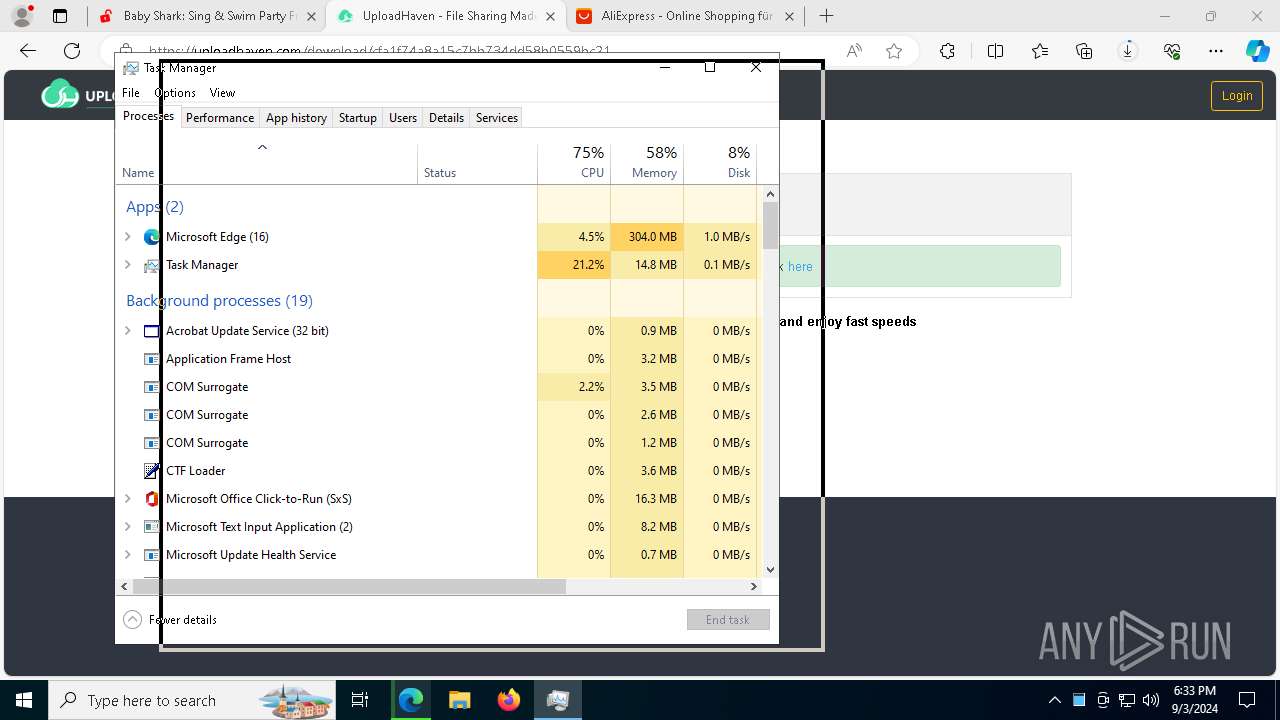Sort processes by CPU column
Viewport: 1280px width, 720px height.
574,163
